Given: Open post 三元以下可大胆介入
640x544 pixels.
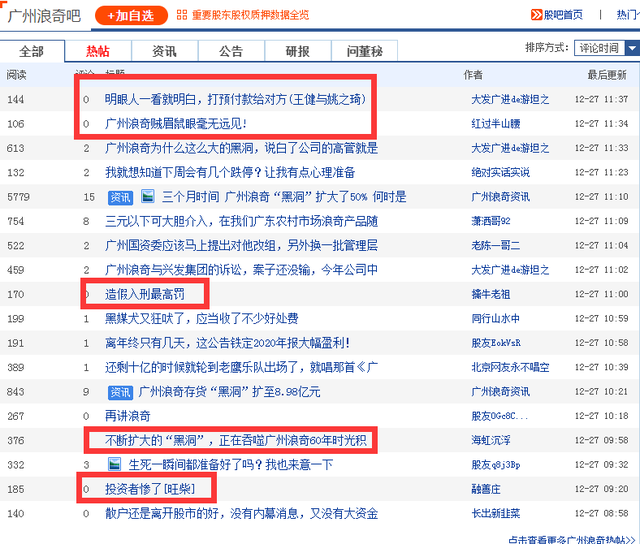Looking at the screenshot, I should click(241, 221).
